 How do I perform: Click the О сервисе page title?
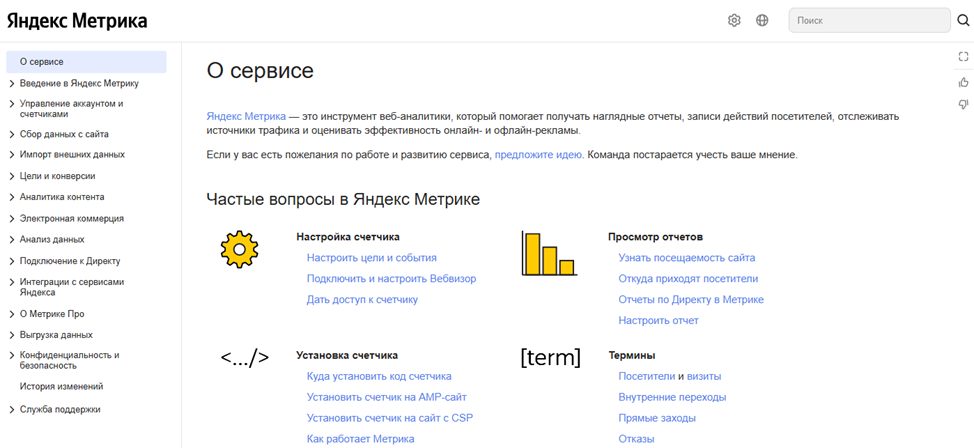[x=260, y=71]
